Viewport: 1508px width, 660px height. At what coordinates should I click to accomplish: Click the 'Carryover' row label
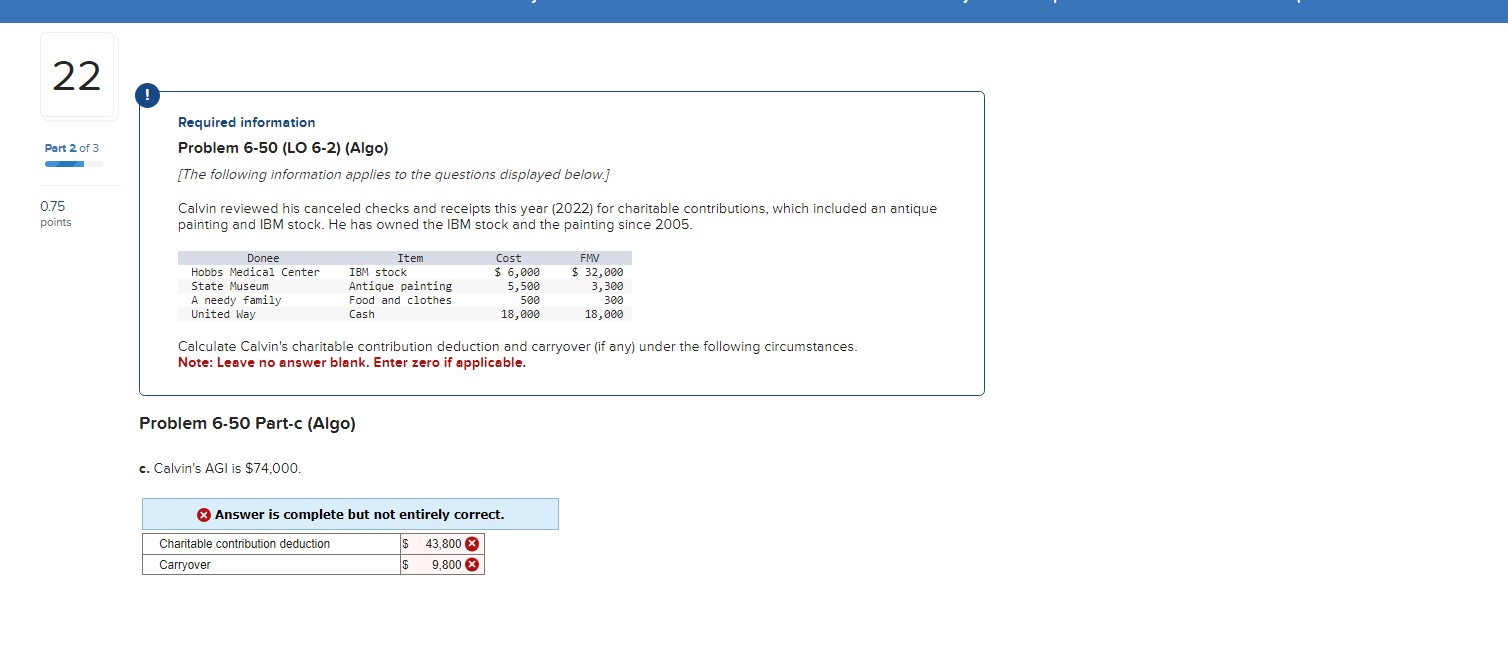[x=185, y=565]
